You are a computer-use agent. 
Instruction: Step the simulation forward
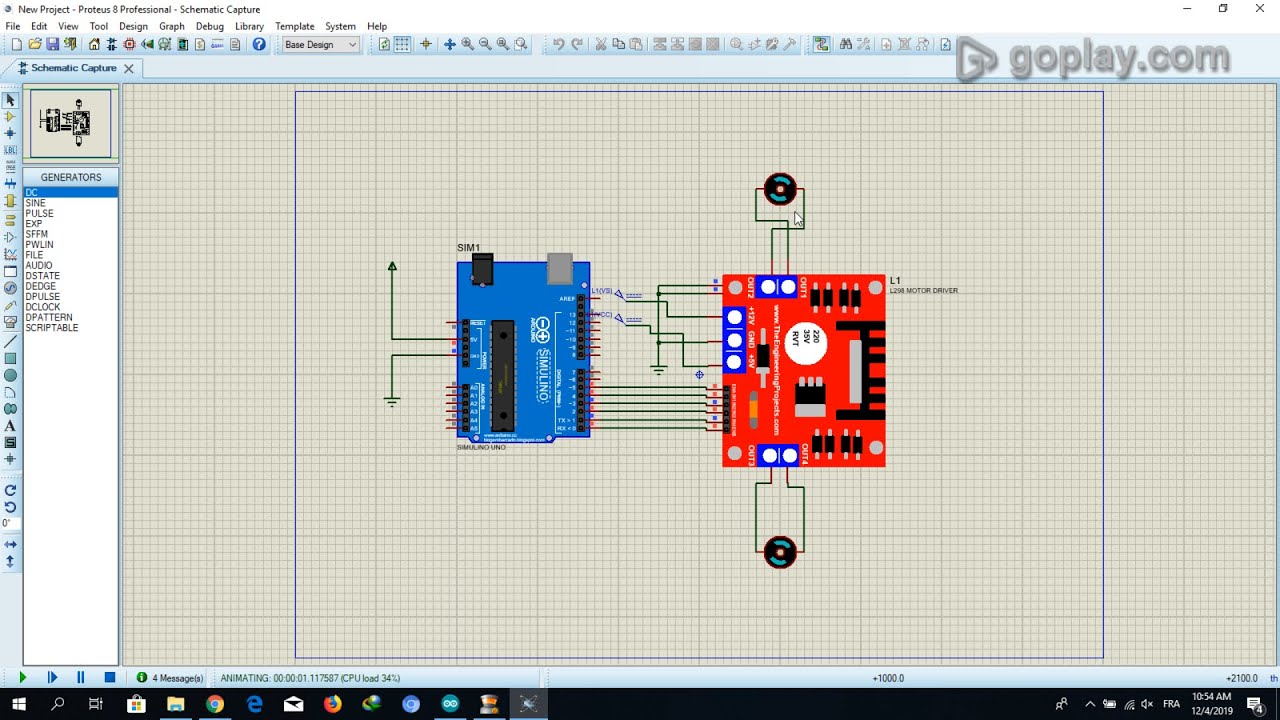52,678
